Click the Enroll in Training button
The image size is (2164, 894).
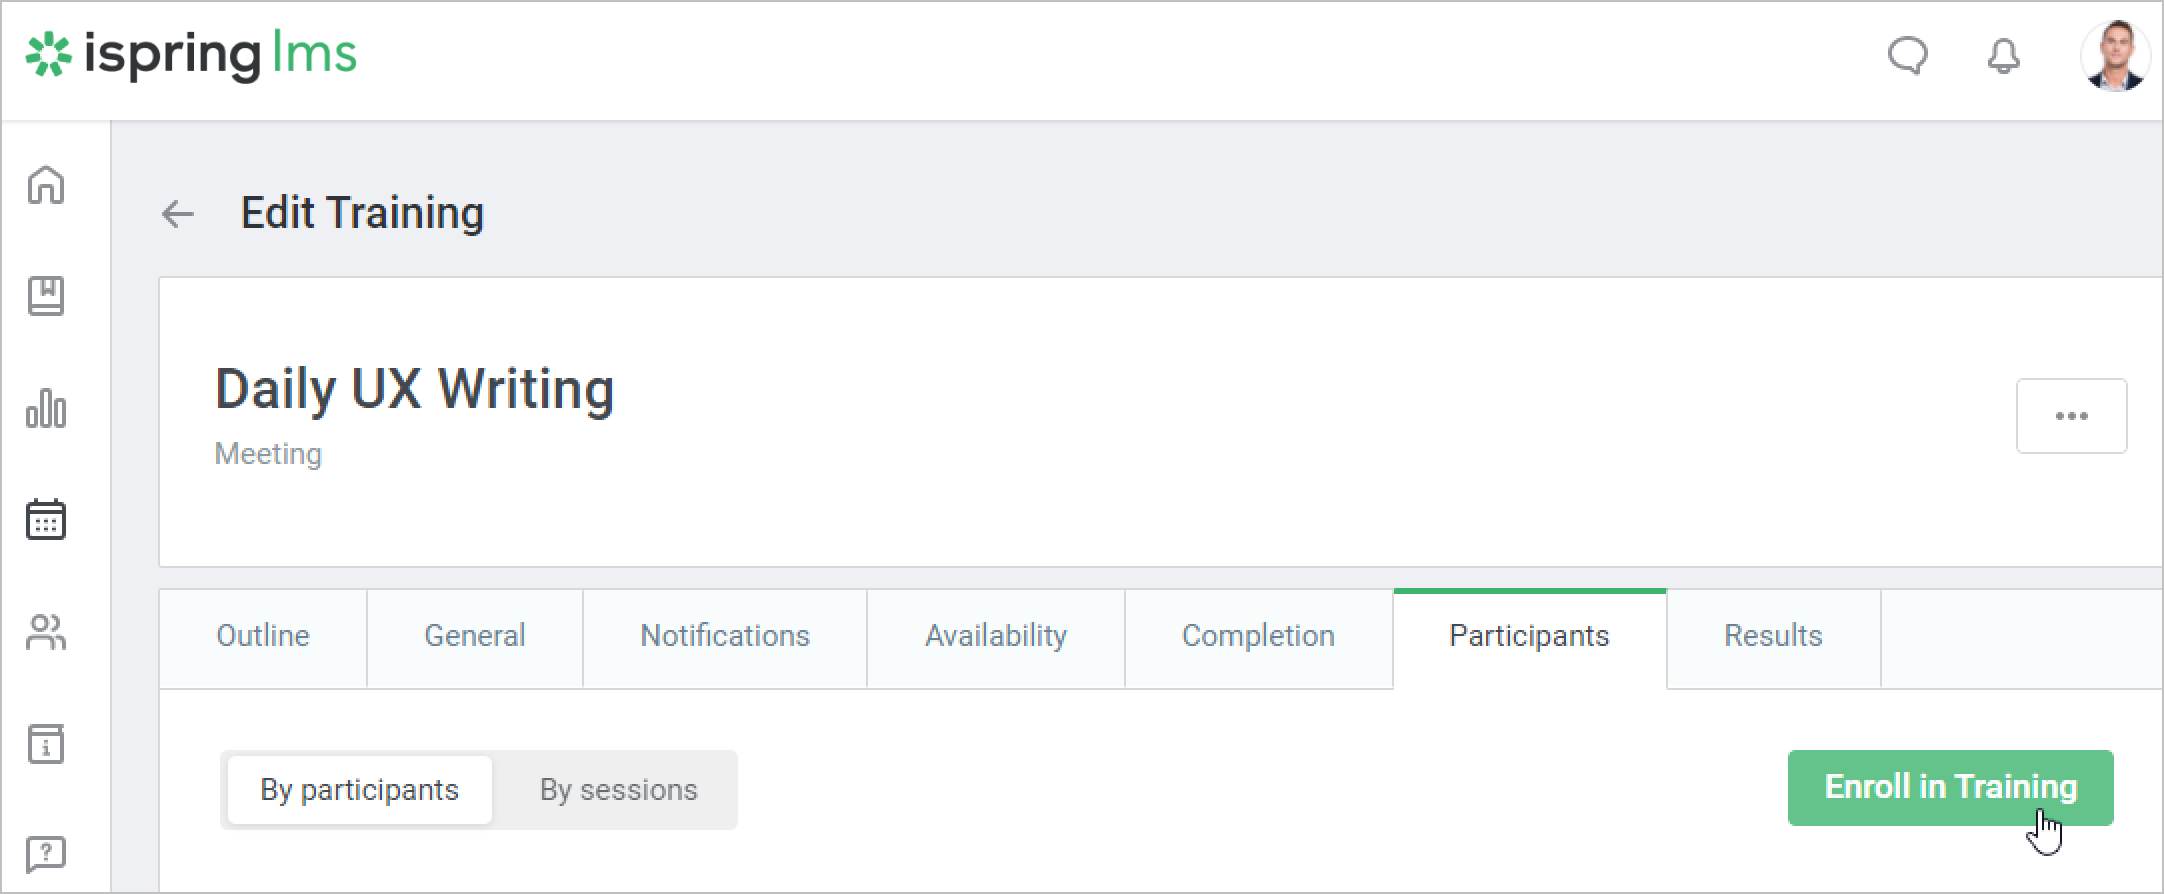(x=1950, y=788)
